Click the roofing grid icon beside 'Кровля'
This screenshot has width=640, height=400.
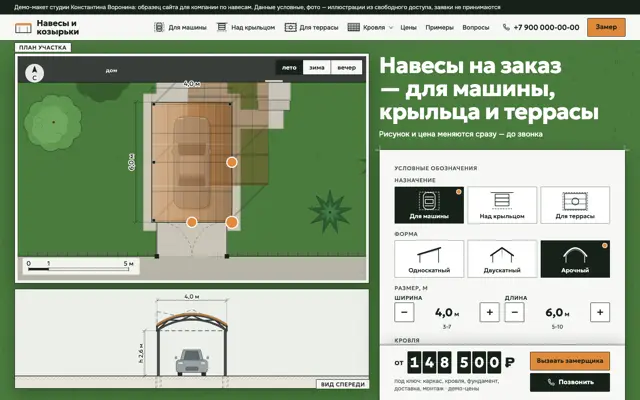pyautogui.click(x=353, y=27)
